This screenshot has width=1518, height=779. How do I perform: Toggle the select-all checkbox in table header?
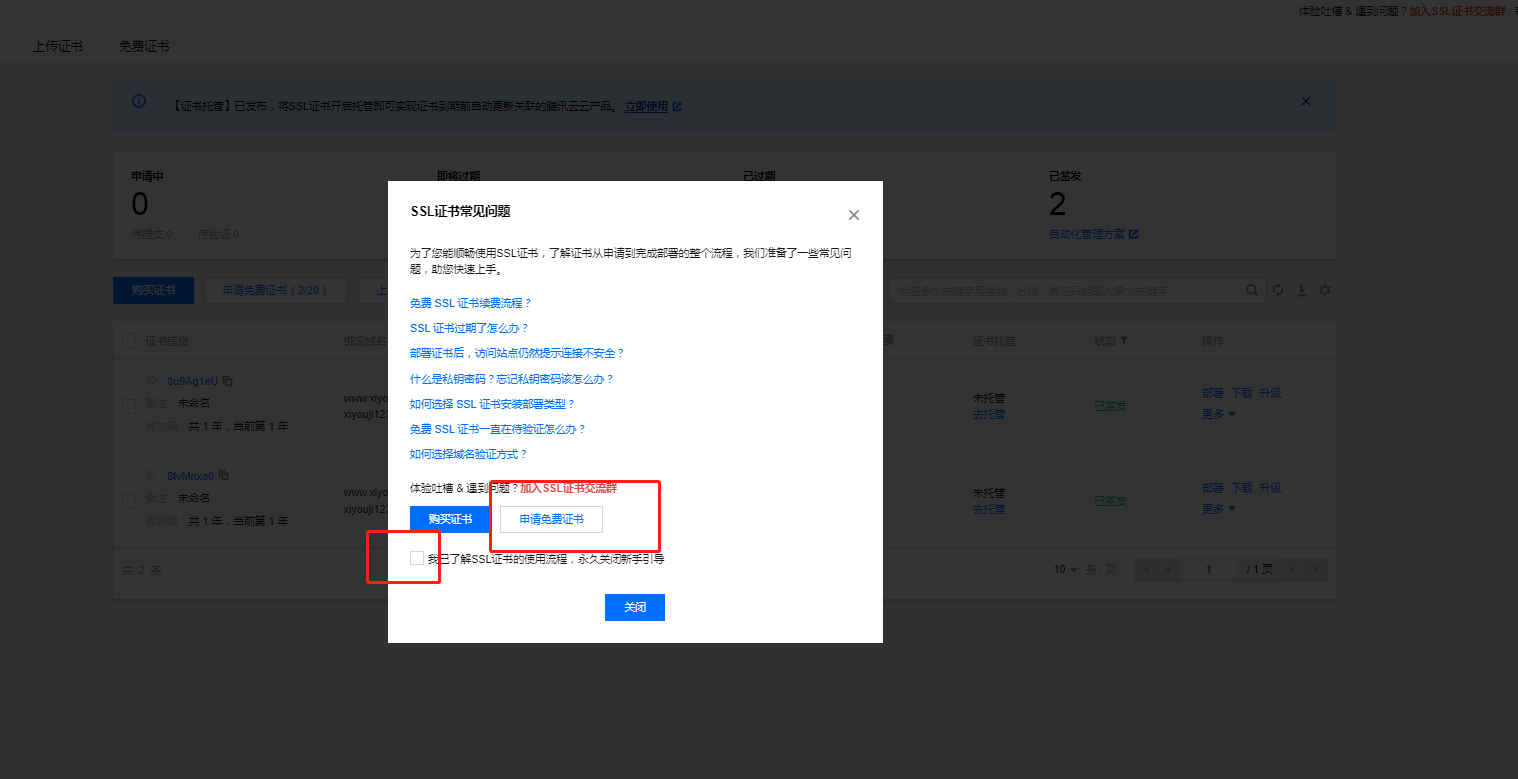(x=129, y=341)
